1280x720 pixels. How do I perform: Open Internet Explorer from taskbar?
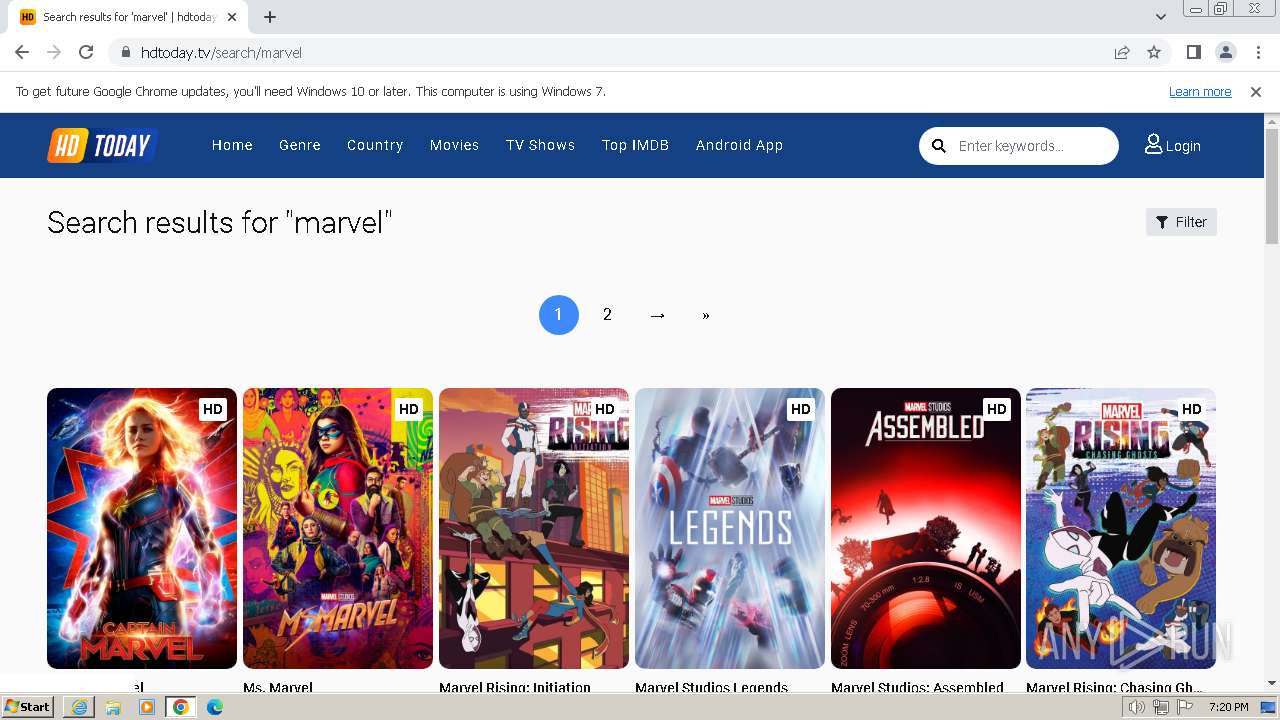[x=79, y=707]
